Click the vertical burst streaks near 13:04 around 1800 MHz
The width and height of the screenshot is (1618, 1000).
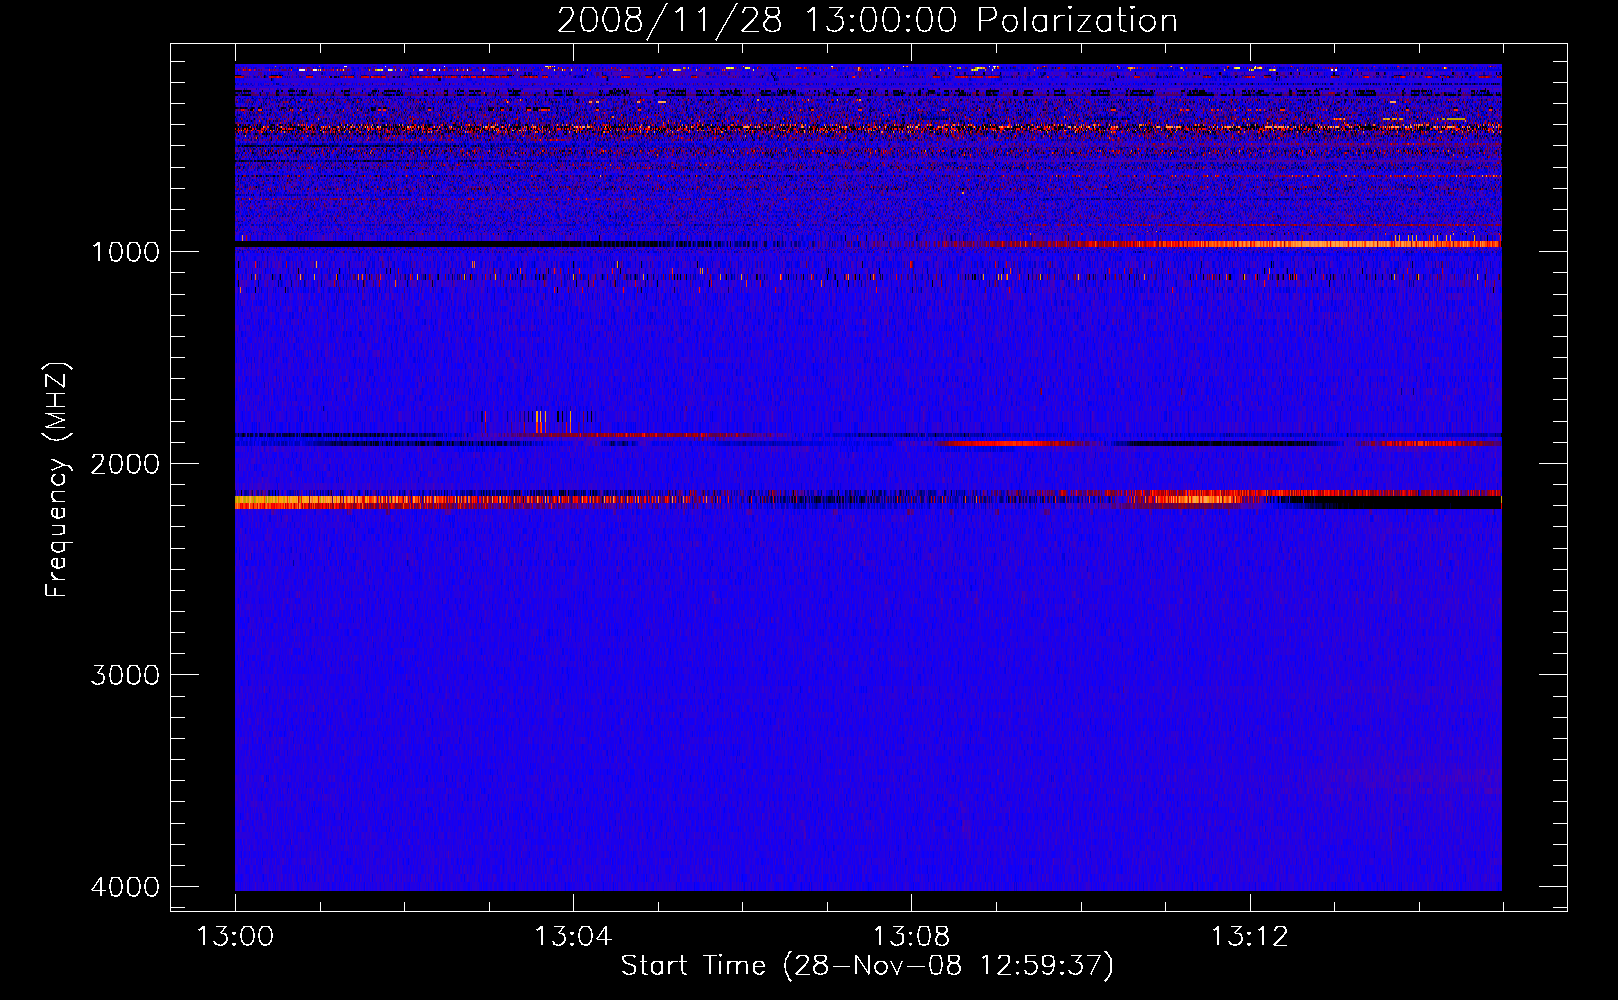548,422
